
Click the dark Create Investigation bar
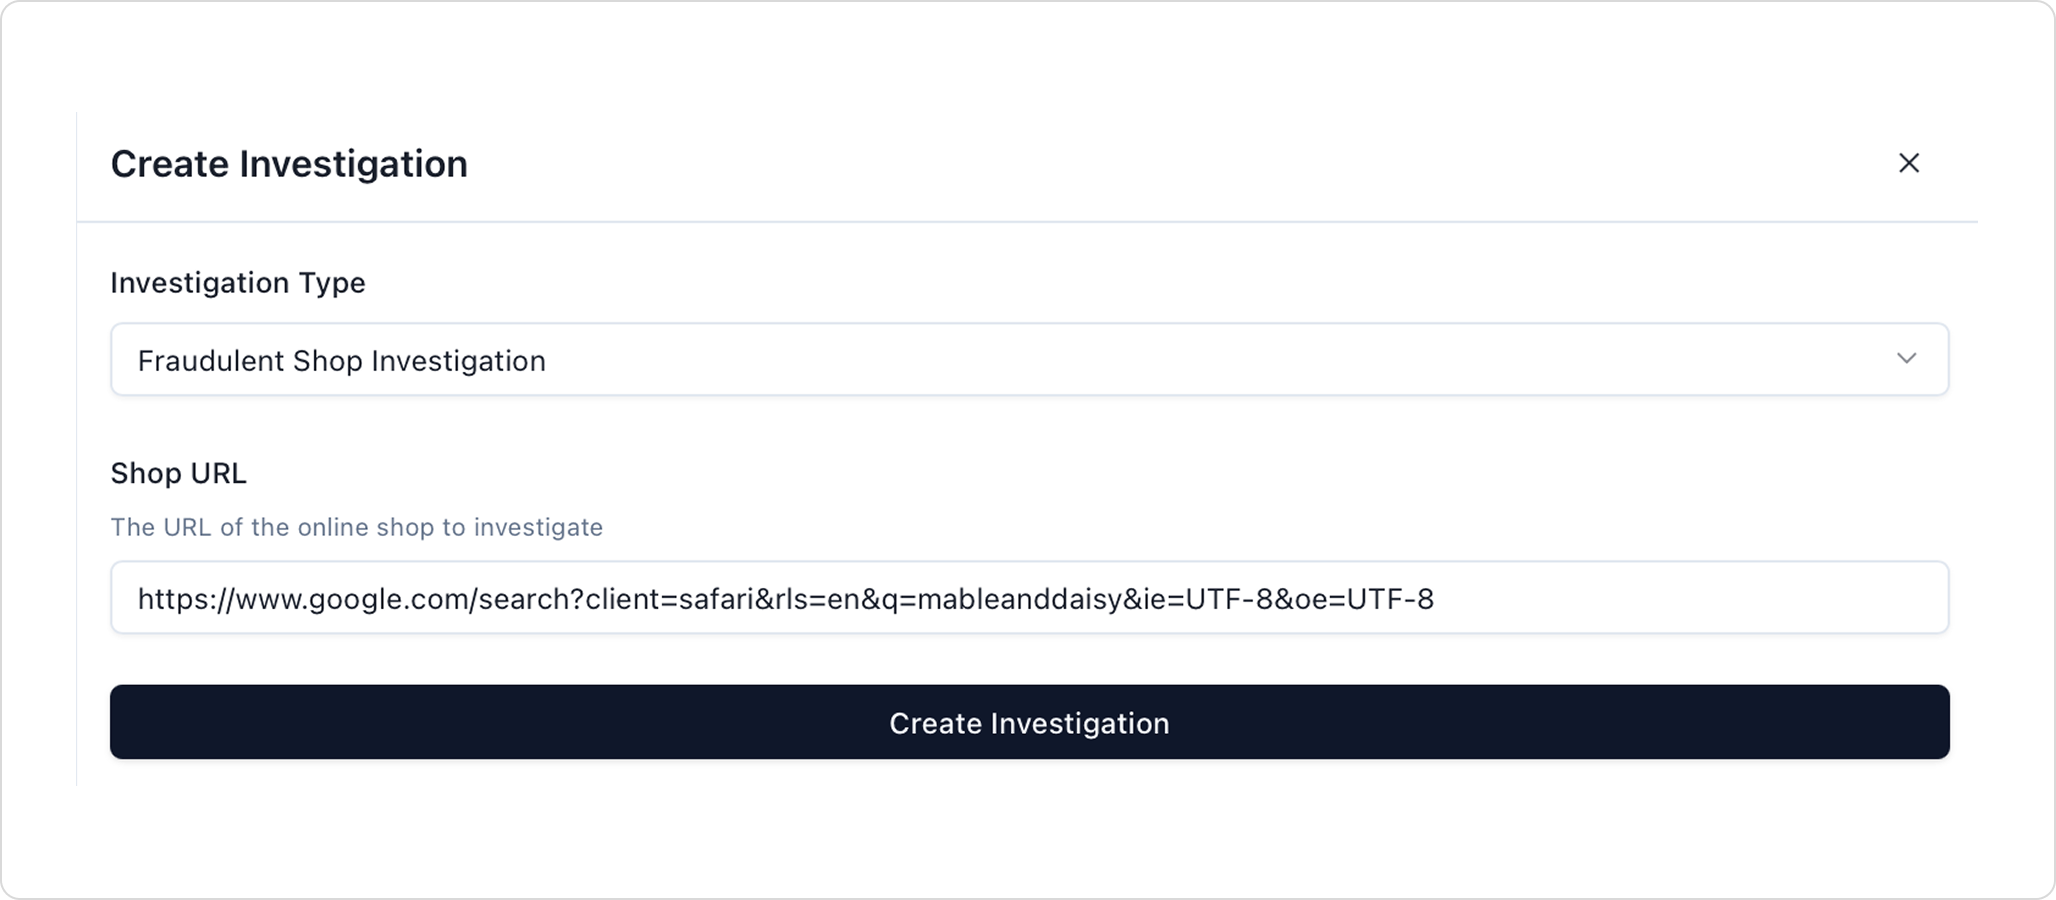1029,722
